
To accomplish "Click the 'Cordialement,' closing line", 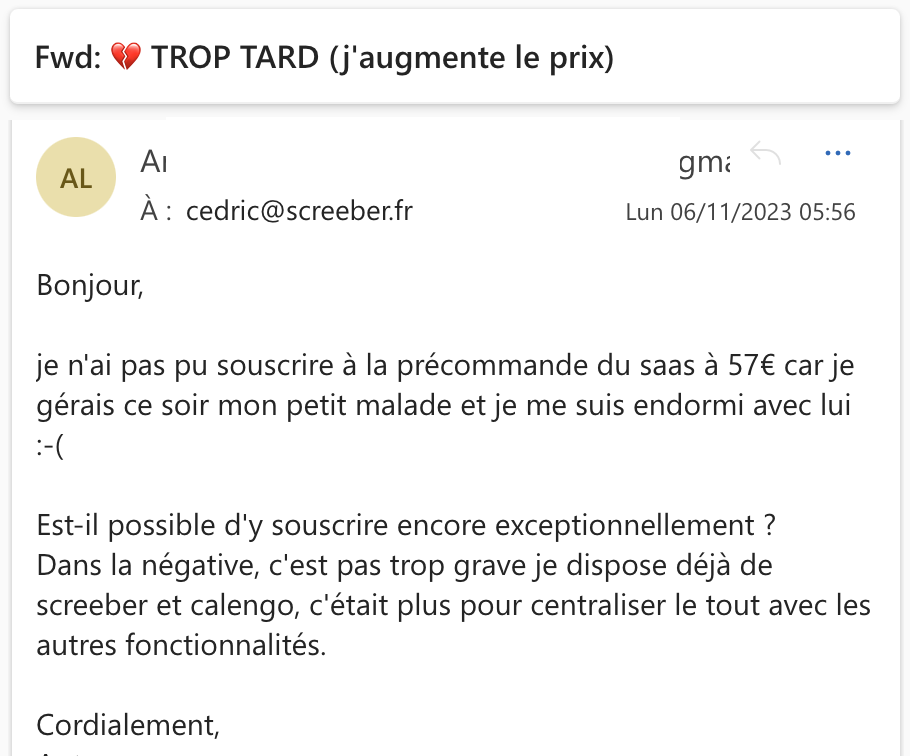I will [128, 722].
